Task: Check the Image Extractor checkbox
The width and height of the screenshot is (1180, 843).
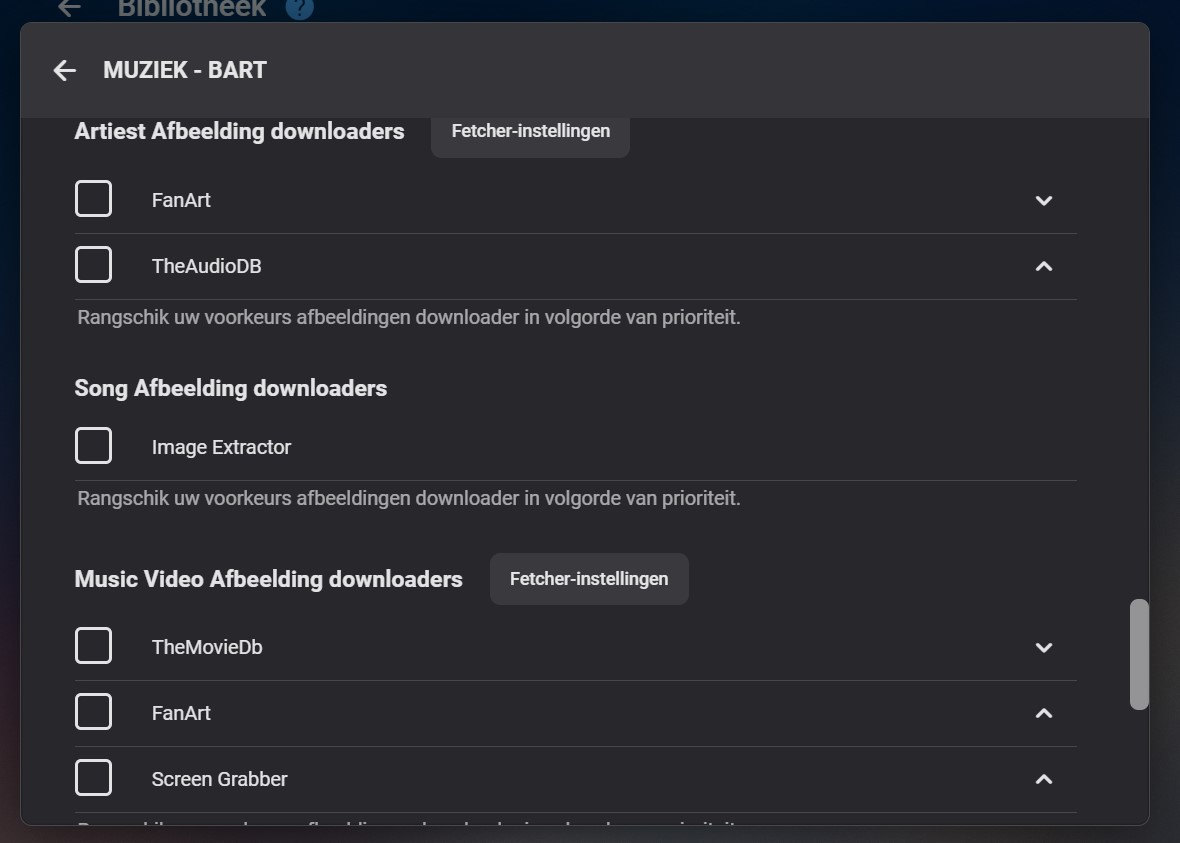Action: 94,446
